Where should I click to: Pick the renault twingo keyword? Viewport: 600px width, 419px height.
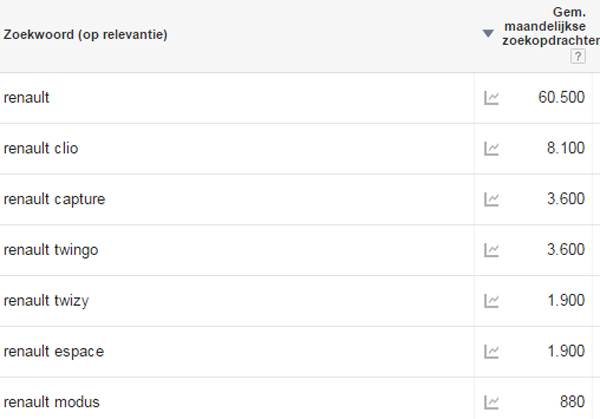[51, 250]
